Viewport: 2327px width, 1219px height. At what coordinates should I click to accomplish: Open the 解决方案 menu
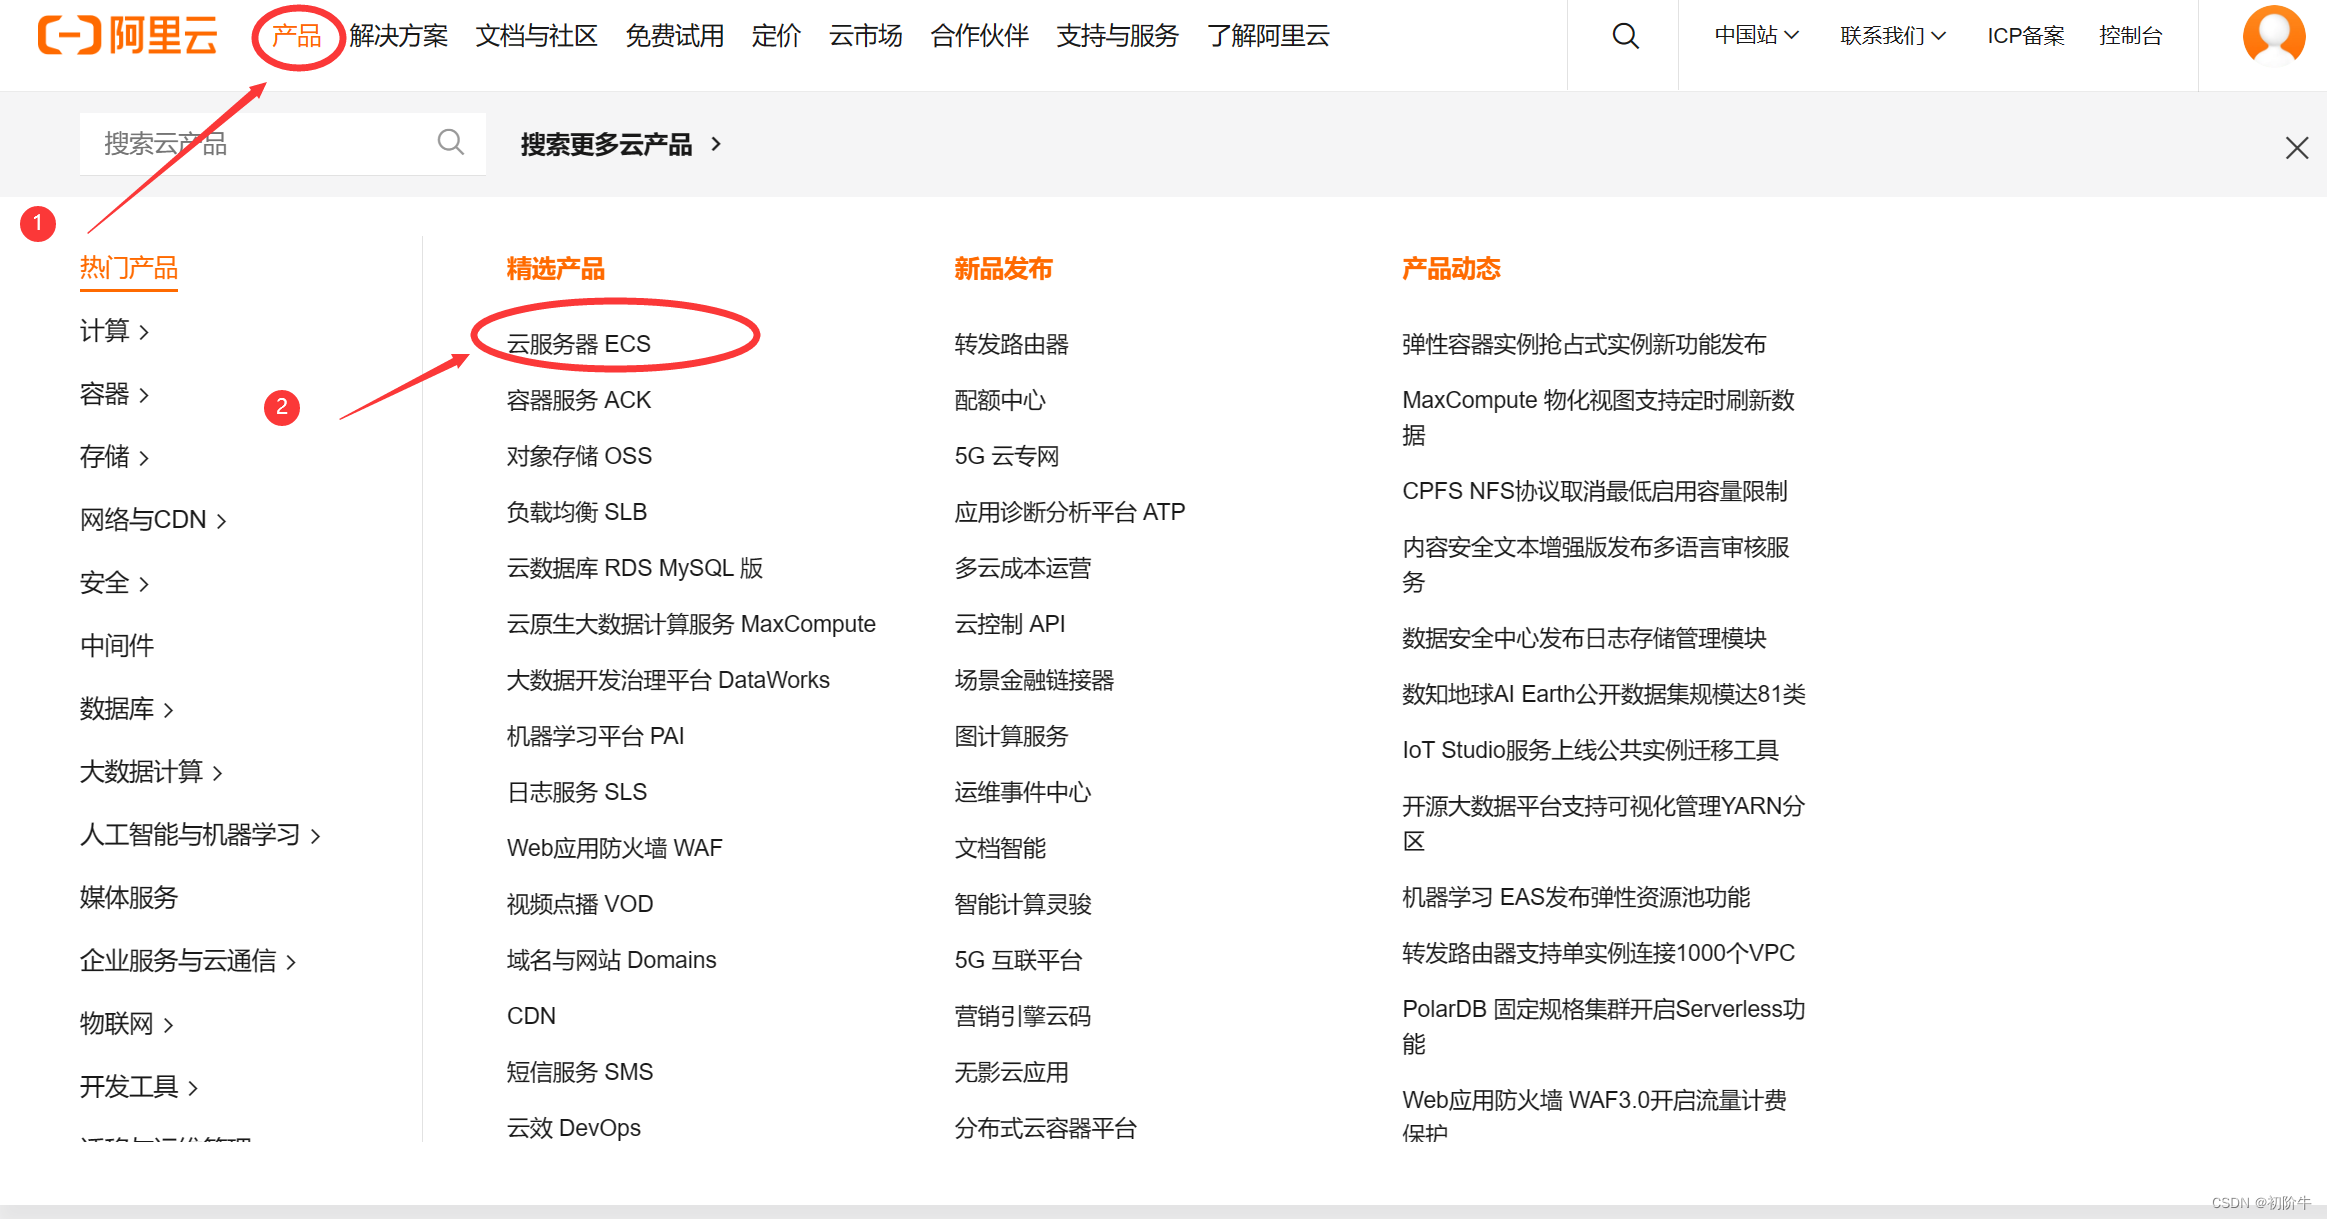click(398, 36)
